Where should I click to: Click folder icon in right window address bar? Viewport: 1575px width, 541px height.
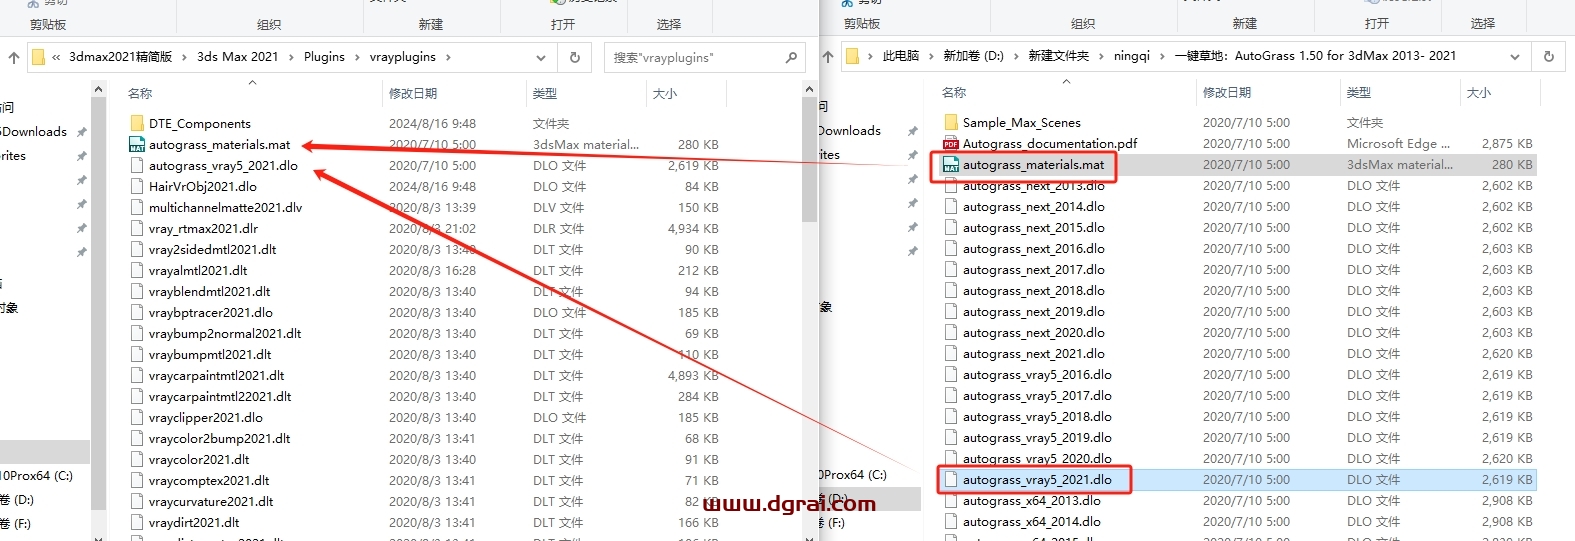pyautogui.click(x=852, y=56)
